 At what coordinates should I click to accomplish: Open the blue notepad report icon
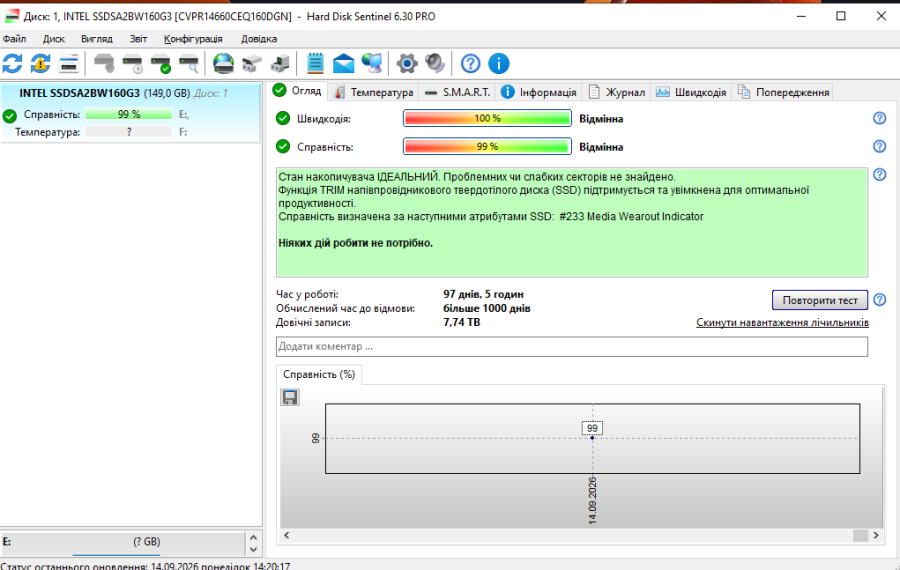(x=315, y=63)
